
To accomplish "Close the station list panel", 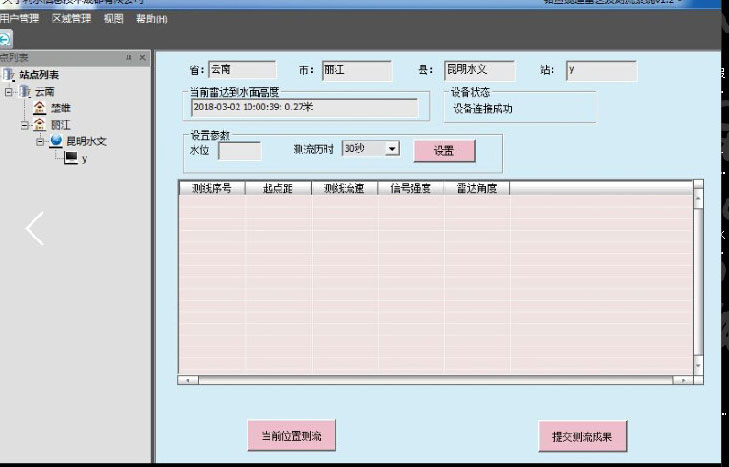I will 142,57.
